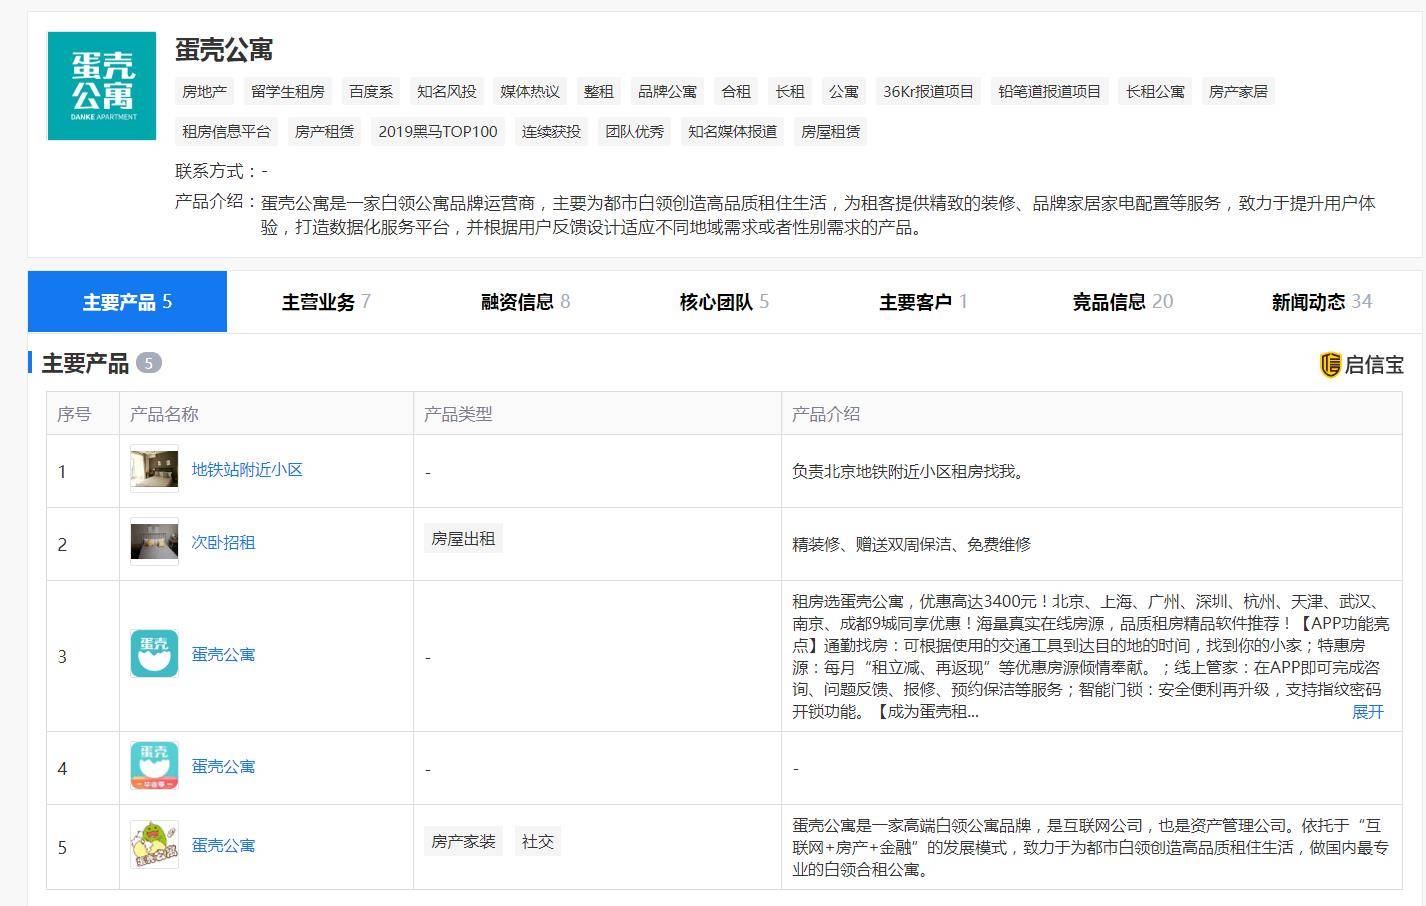Image resolution: width=1426 pixels, height=906 pixels.
Task: Select the 主要客户 tab
Action: 923,301
